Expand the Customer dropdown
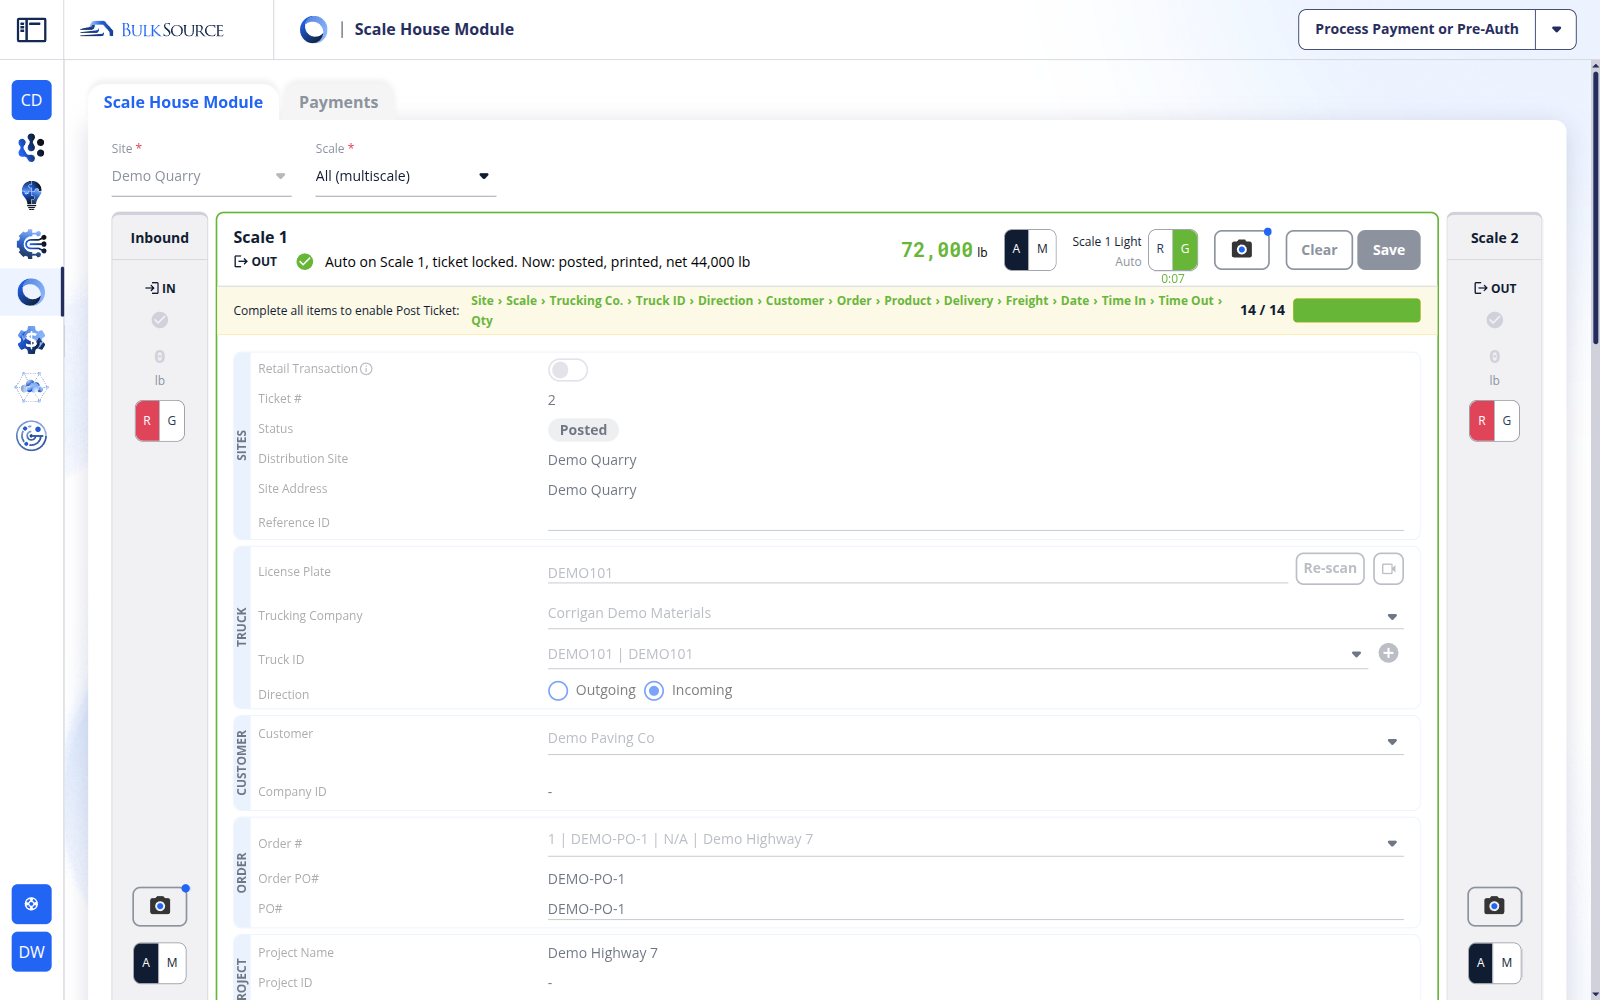The image size is (1600, 1000). tap(1392, 742)
